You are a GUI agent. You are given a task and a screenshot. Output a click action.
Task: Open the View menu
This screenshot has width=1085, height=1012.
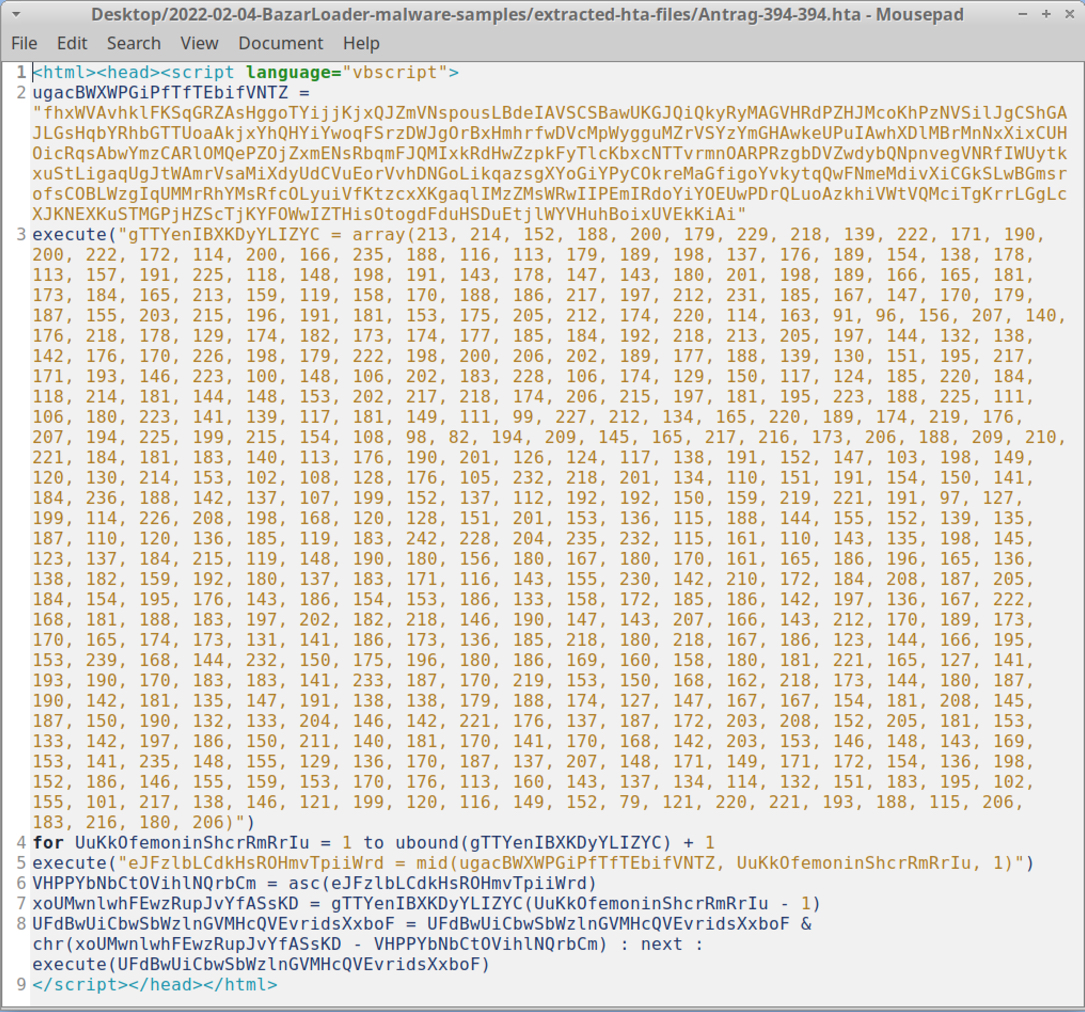pos(199,44)
